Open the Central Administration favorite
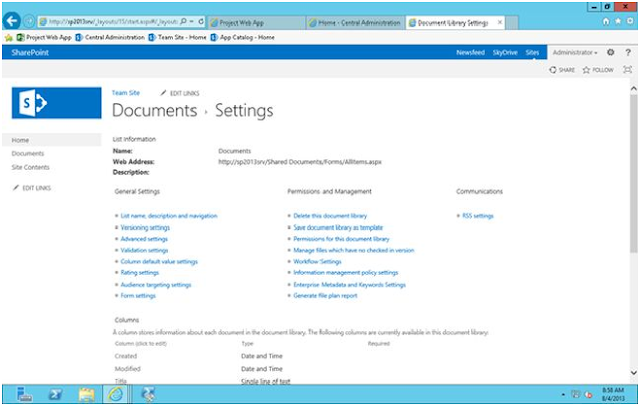This screenshot has height=407, width=640. coord(110,38)
